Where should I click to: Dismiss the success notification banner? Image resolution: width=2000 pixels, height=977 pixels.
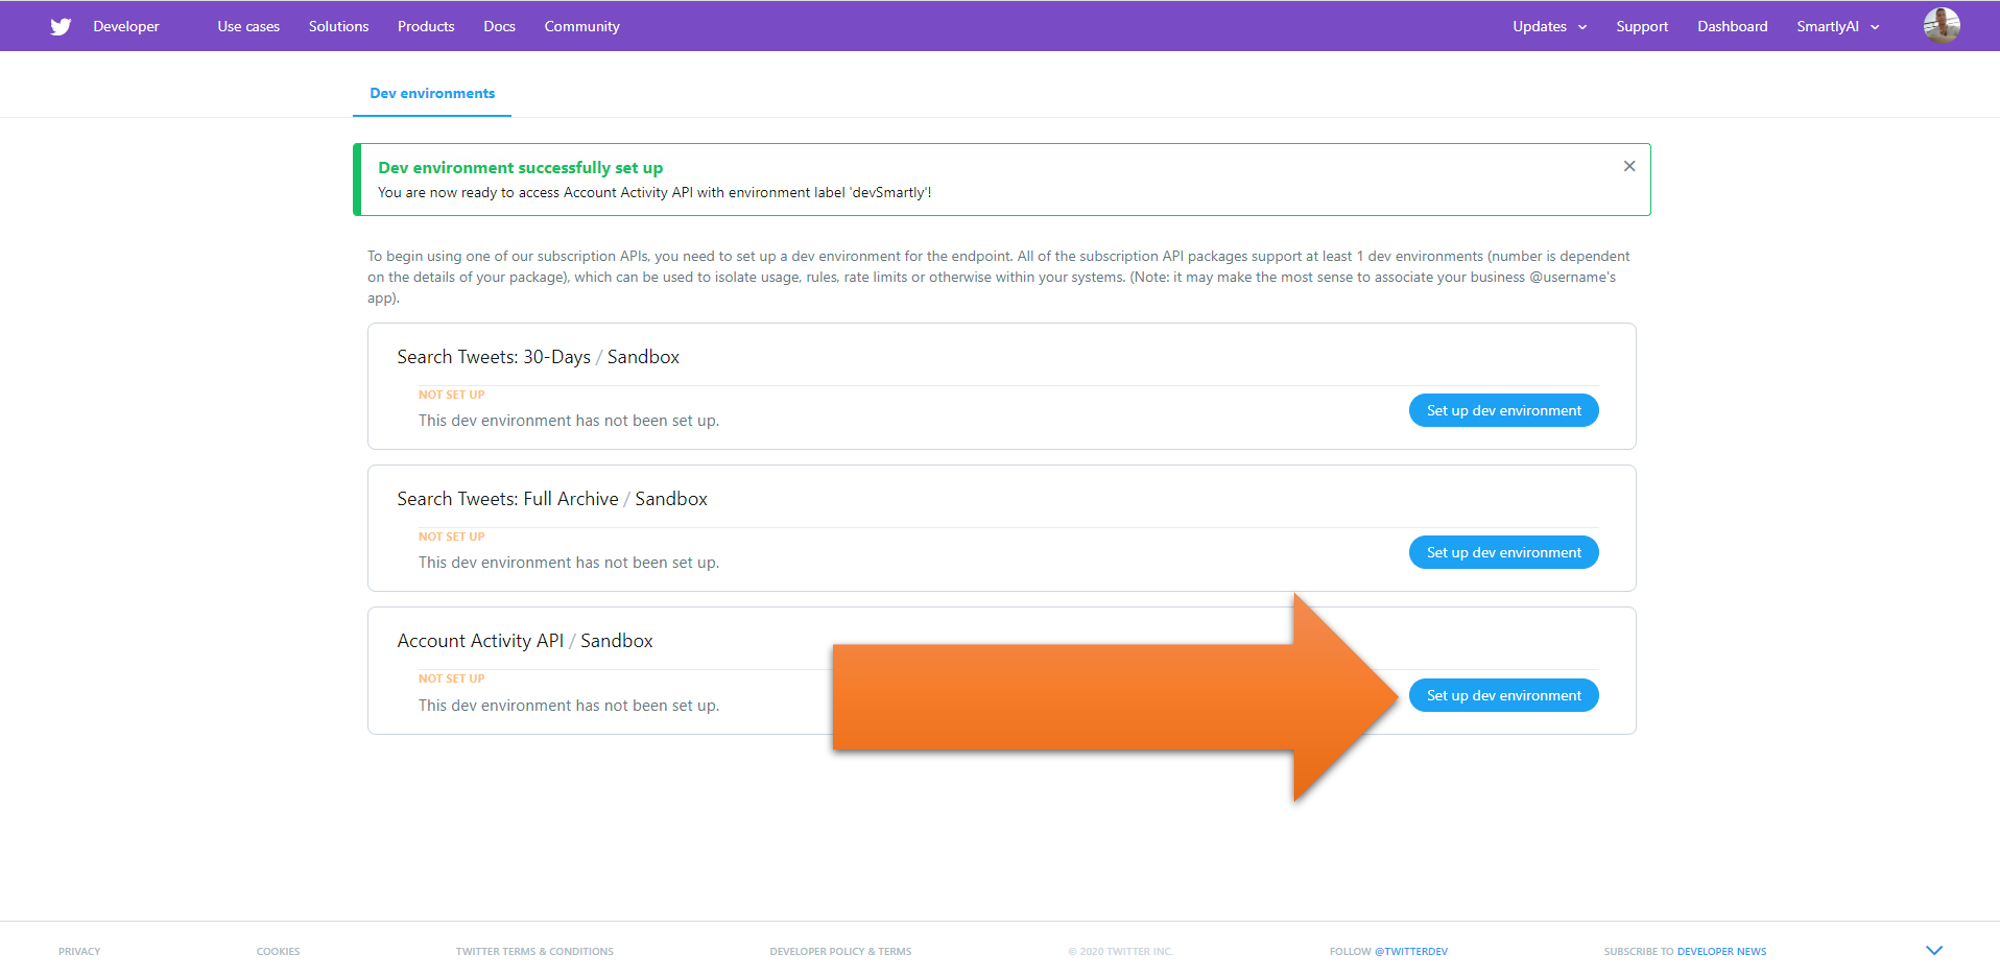pyautogui.click(x=1629, y=166)
